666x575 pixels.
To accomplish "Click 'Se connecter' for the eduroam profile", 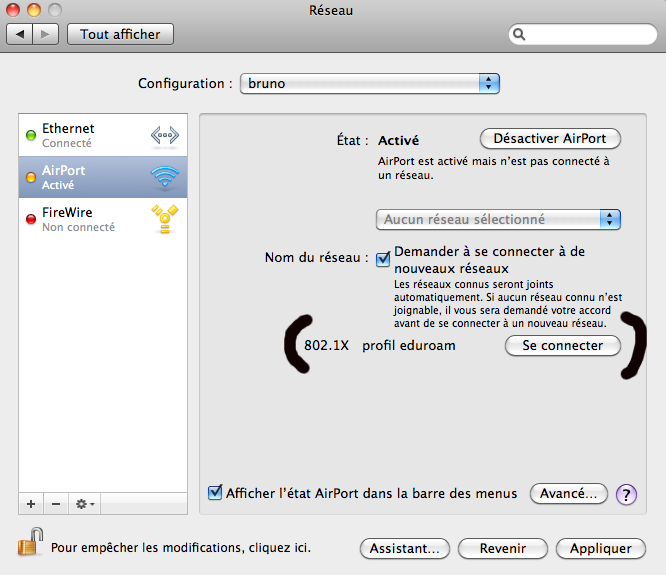I will pyautogui.click(x=562, y=346).
